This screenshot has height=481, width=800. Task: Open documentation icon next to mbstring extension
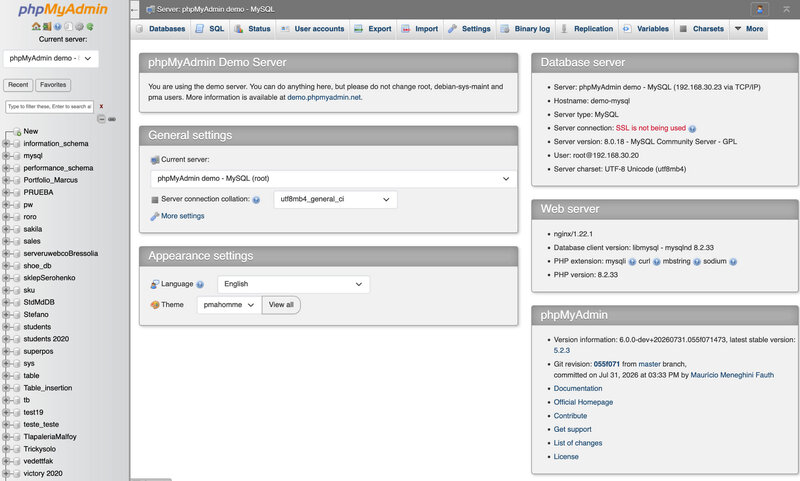pos(696,262)
